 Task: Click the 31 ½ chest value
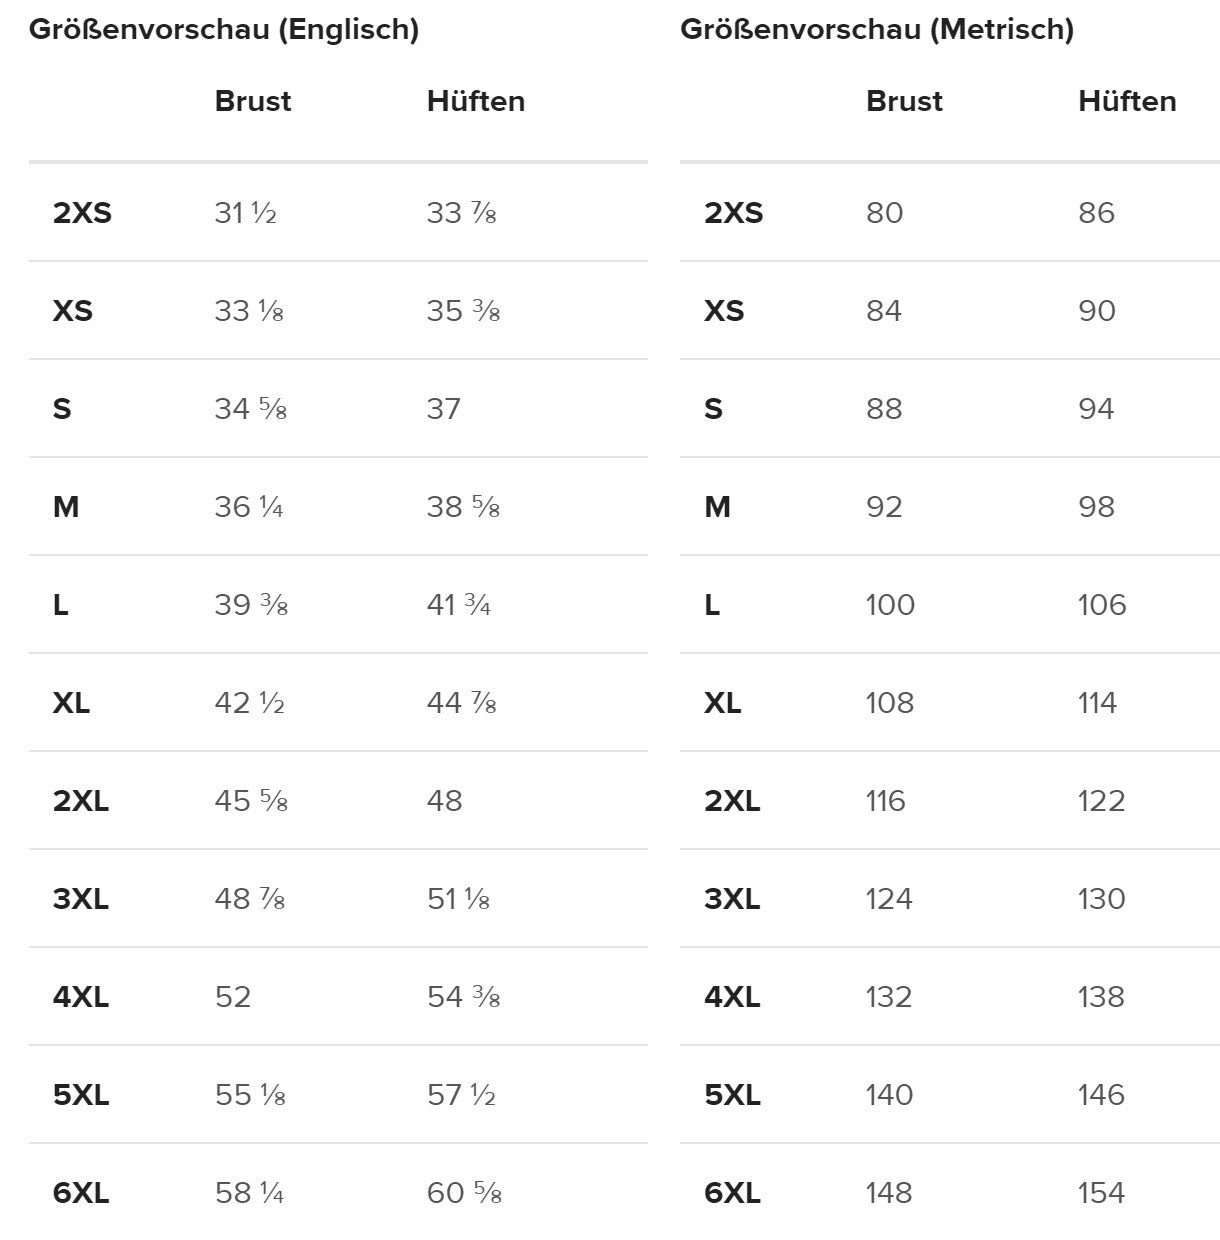245,213
